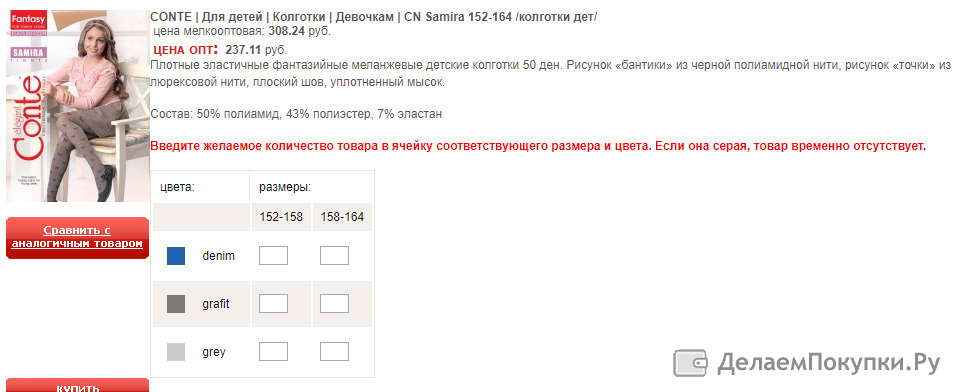Click grafit quantity field for size 158-164

coord(334,304)
